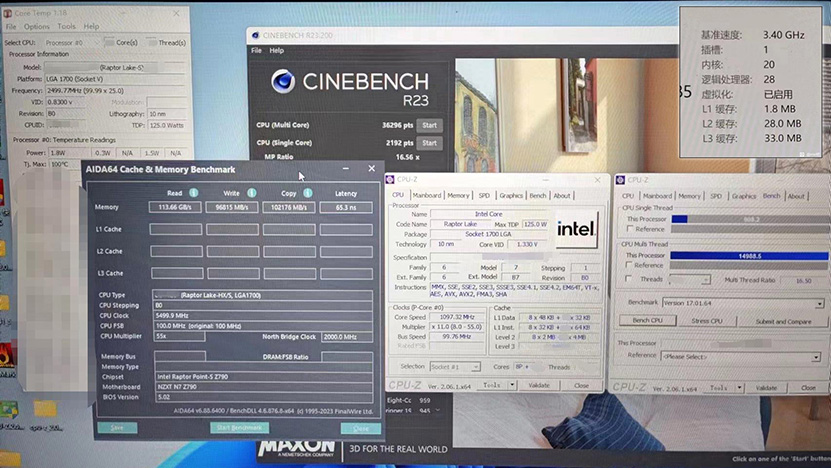This screenshot has height=468, width=831.
Task: Tick the Reference checkbox under CPU Multi Thread
Action: (x=630, y=265)
